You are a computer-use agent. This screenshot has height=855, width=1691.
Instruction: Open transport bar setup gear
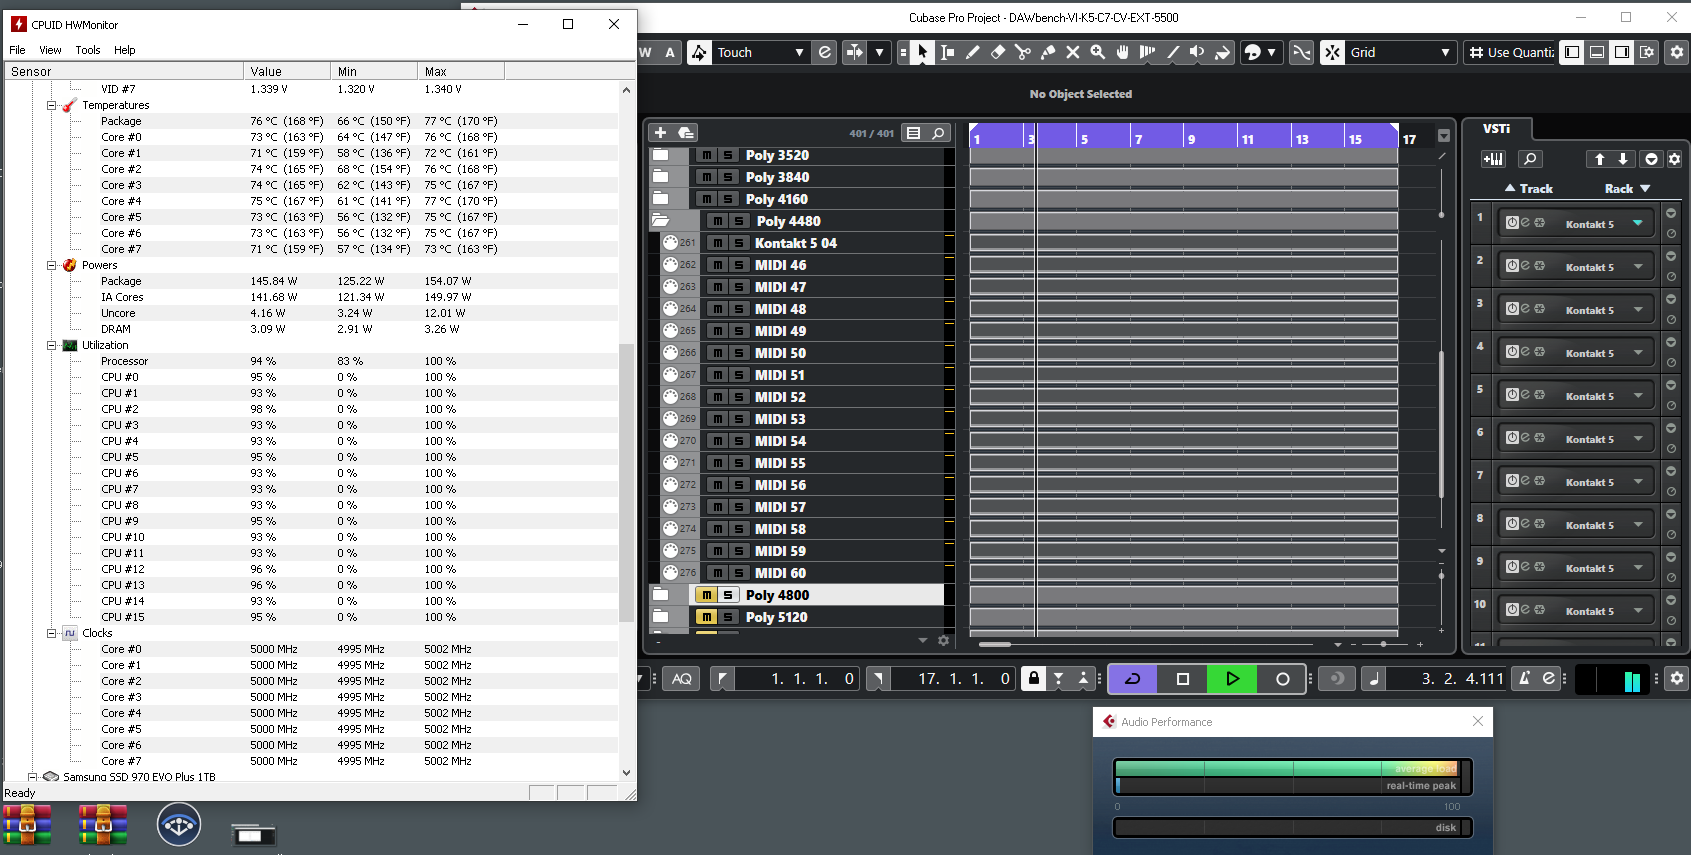pos(1677,678)
